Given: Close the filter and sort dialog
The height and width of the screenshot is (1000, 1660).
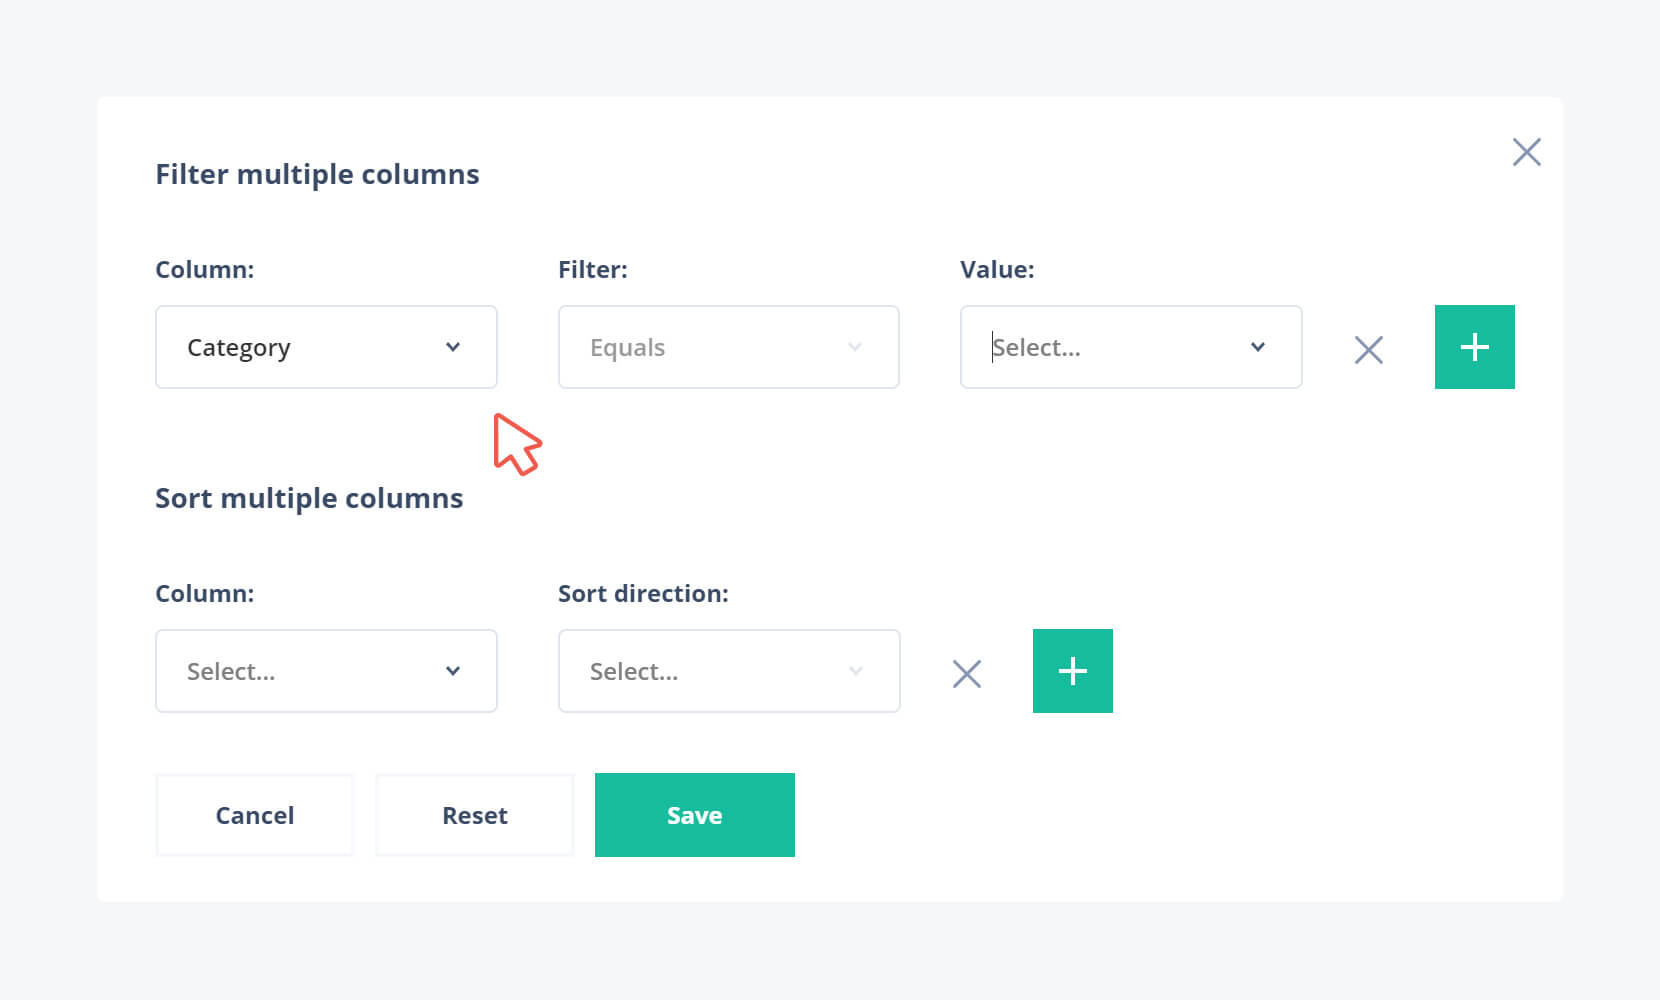Looking at the screenshot, I should 1526,152.
